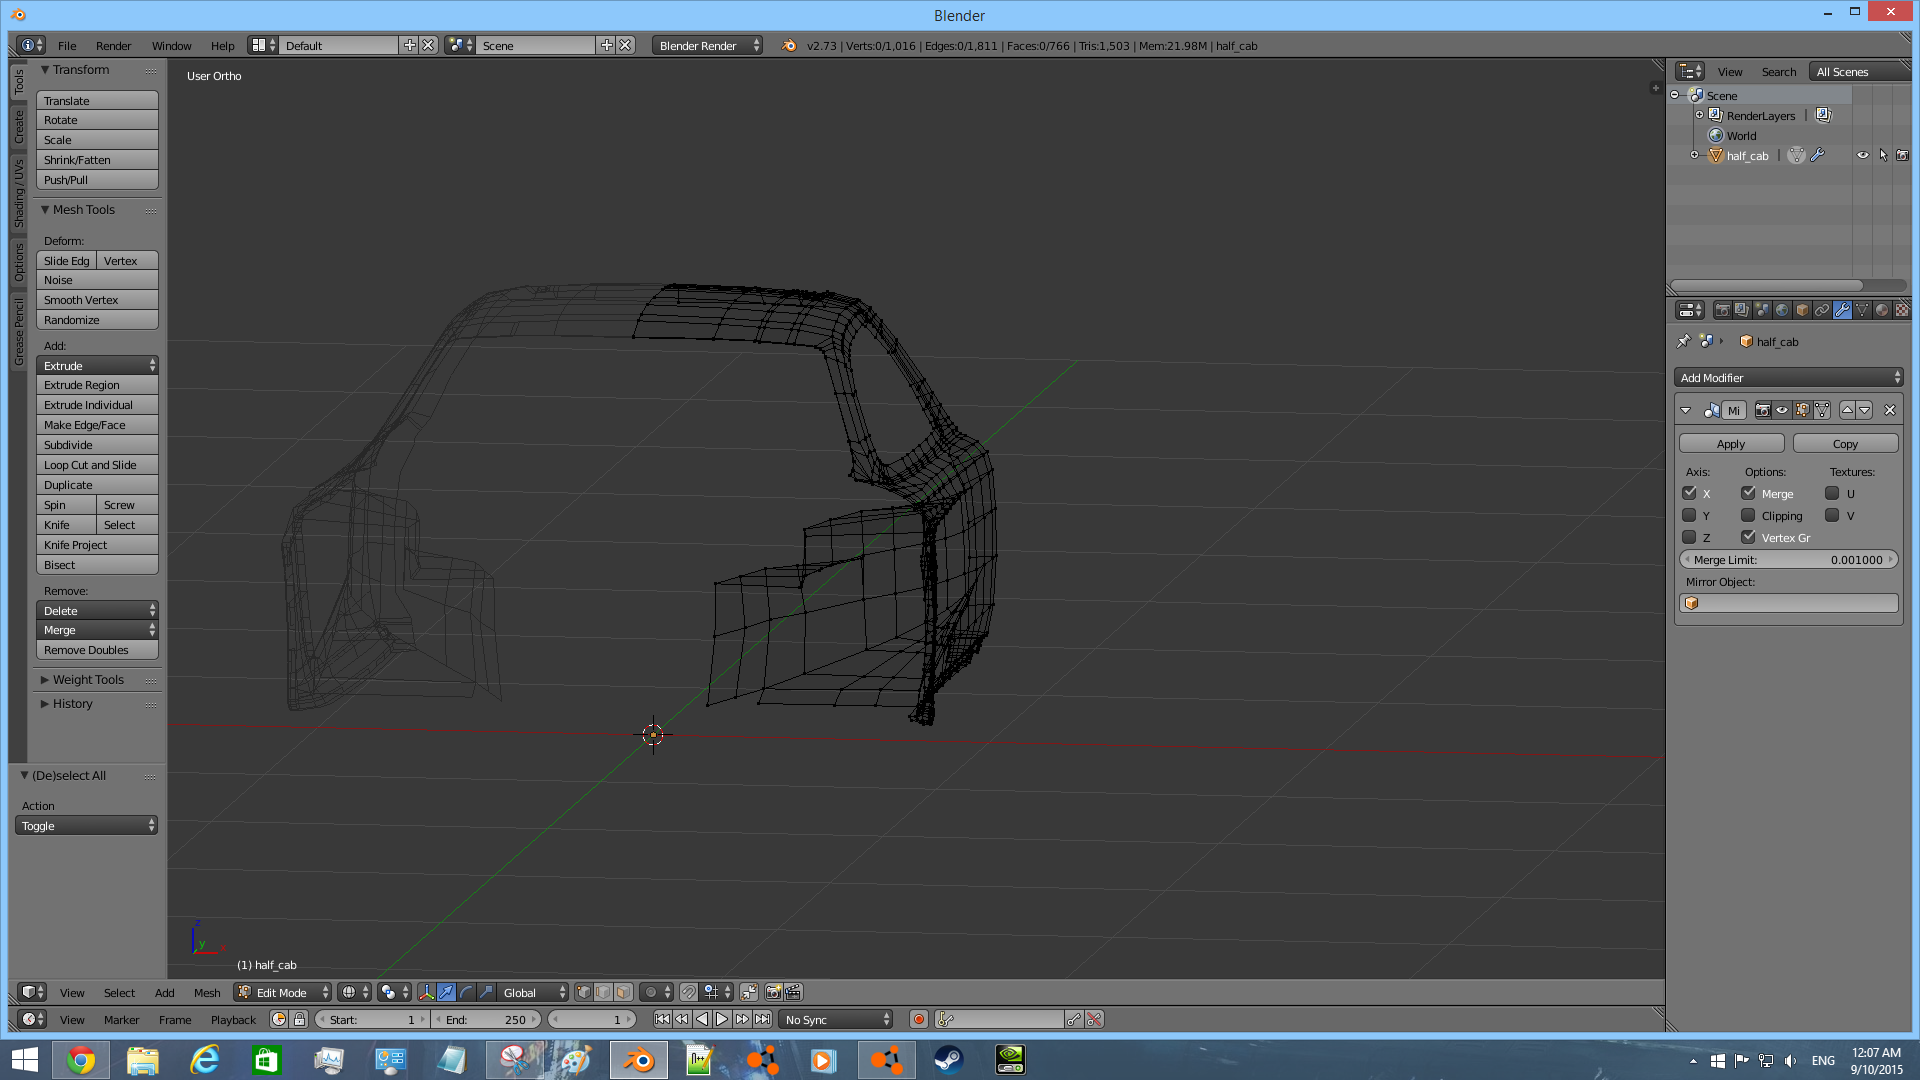Open the Toggle action dropdown
Viewport: 1920px width, 1080px height.
coord(86,825)
